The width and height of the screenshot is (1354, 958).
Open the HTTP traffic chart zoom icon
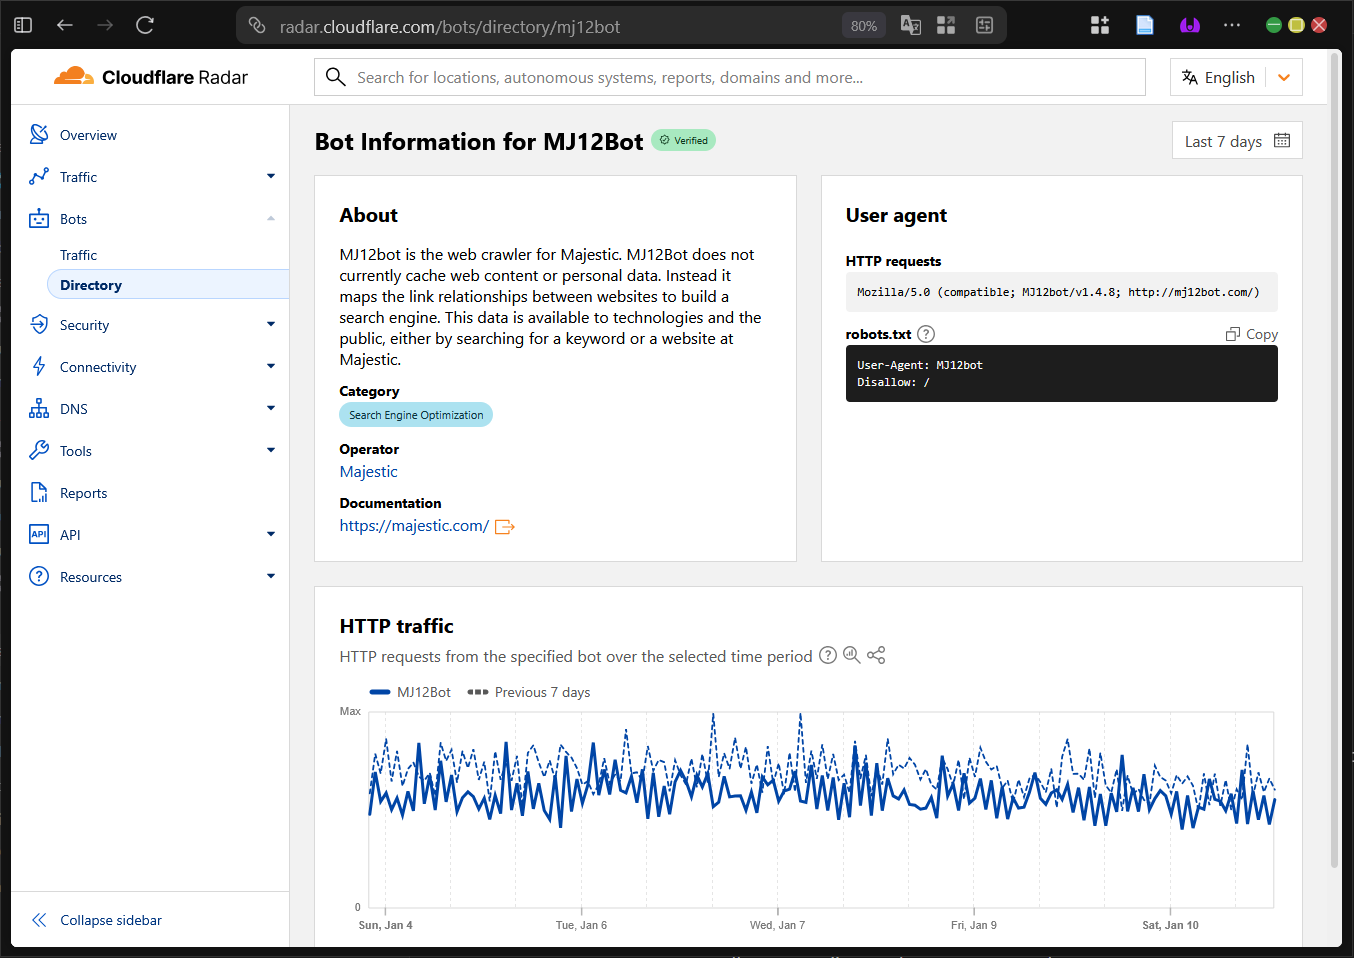(851, 655)
